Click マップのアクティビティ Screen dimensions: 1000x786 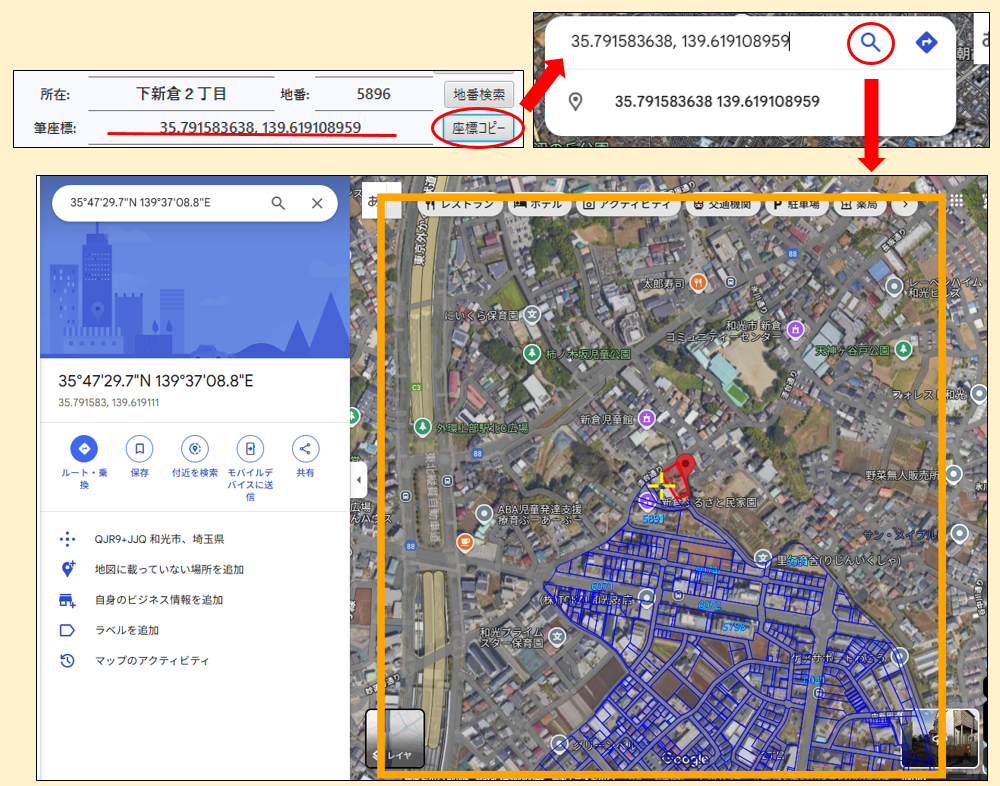click(152, 660)
